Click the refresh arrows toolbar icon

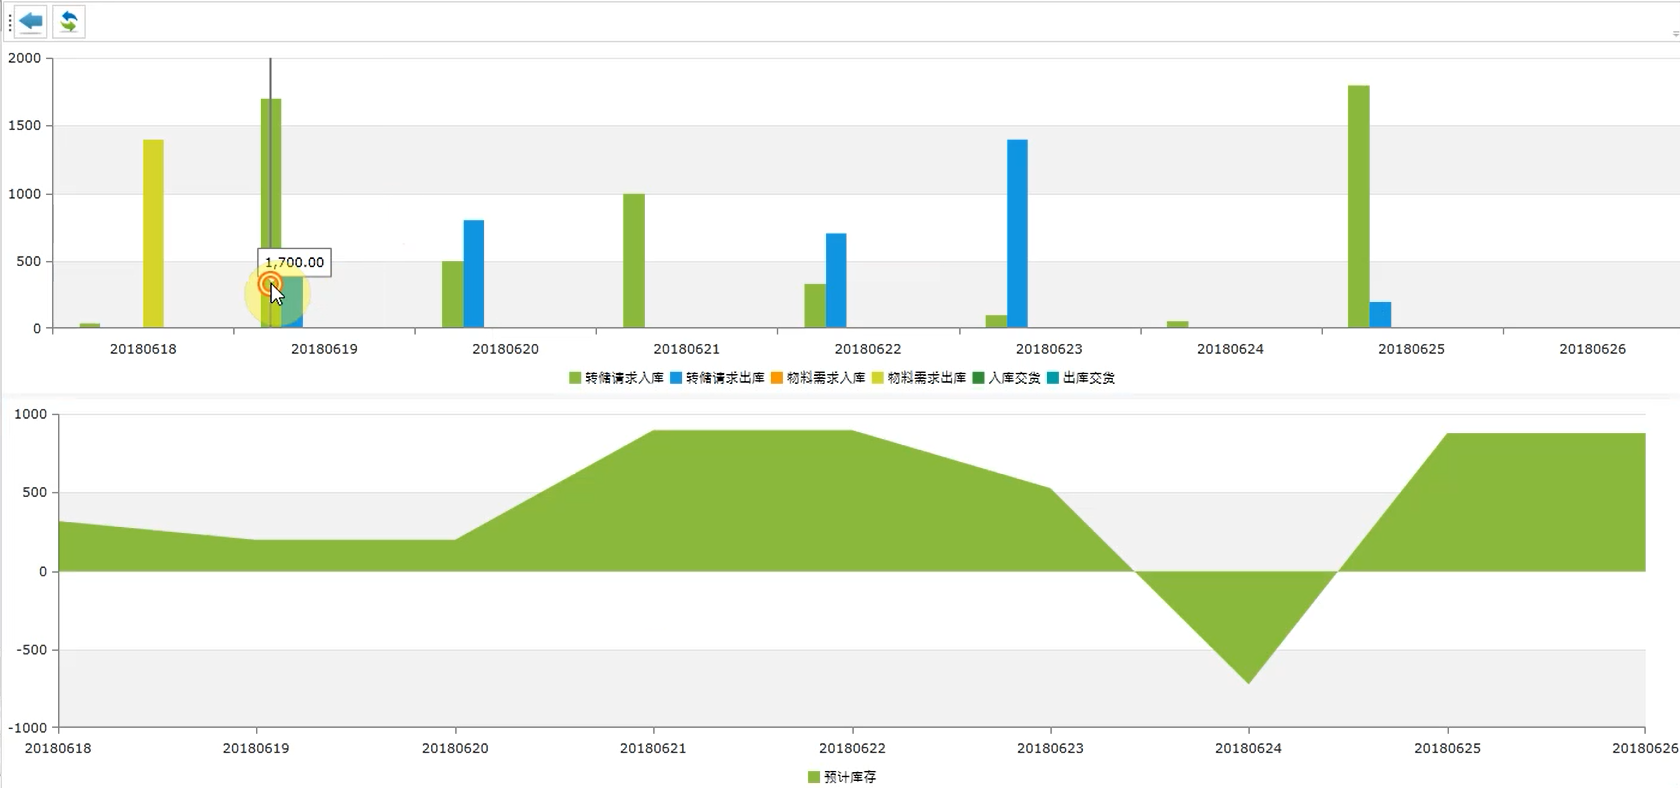click(x=69, y=21)
